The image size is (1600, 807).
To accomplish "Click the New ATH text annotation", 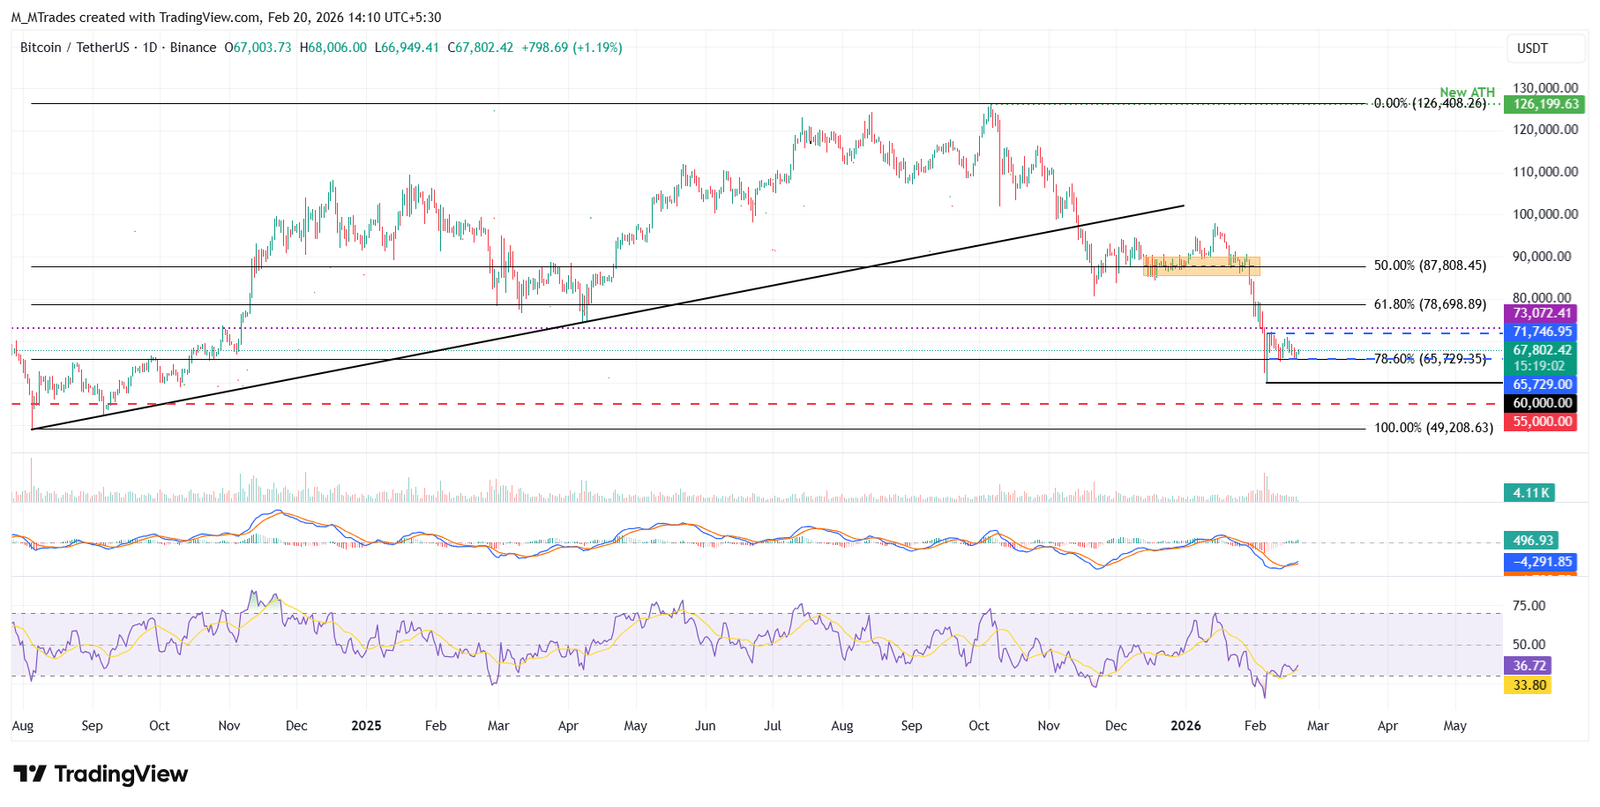I will 1467,92.
